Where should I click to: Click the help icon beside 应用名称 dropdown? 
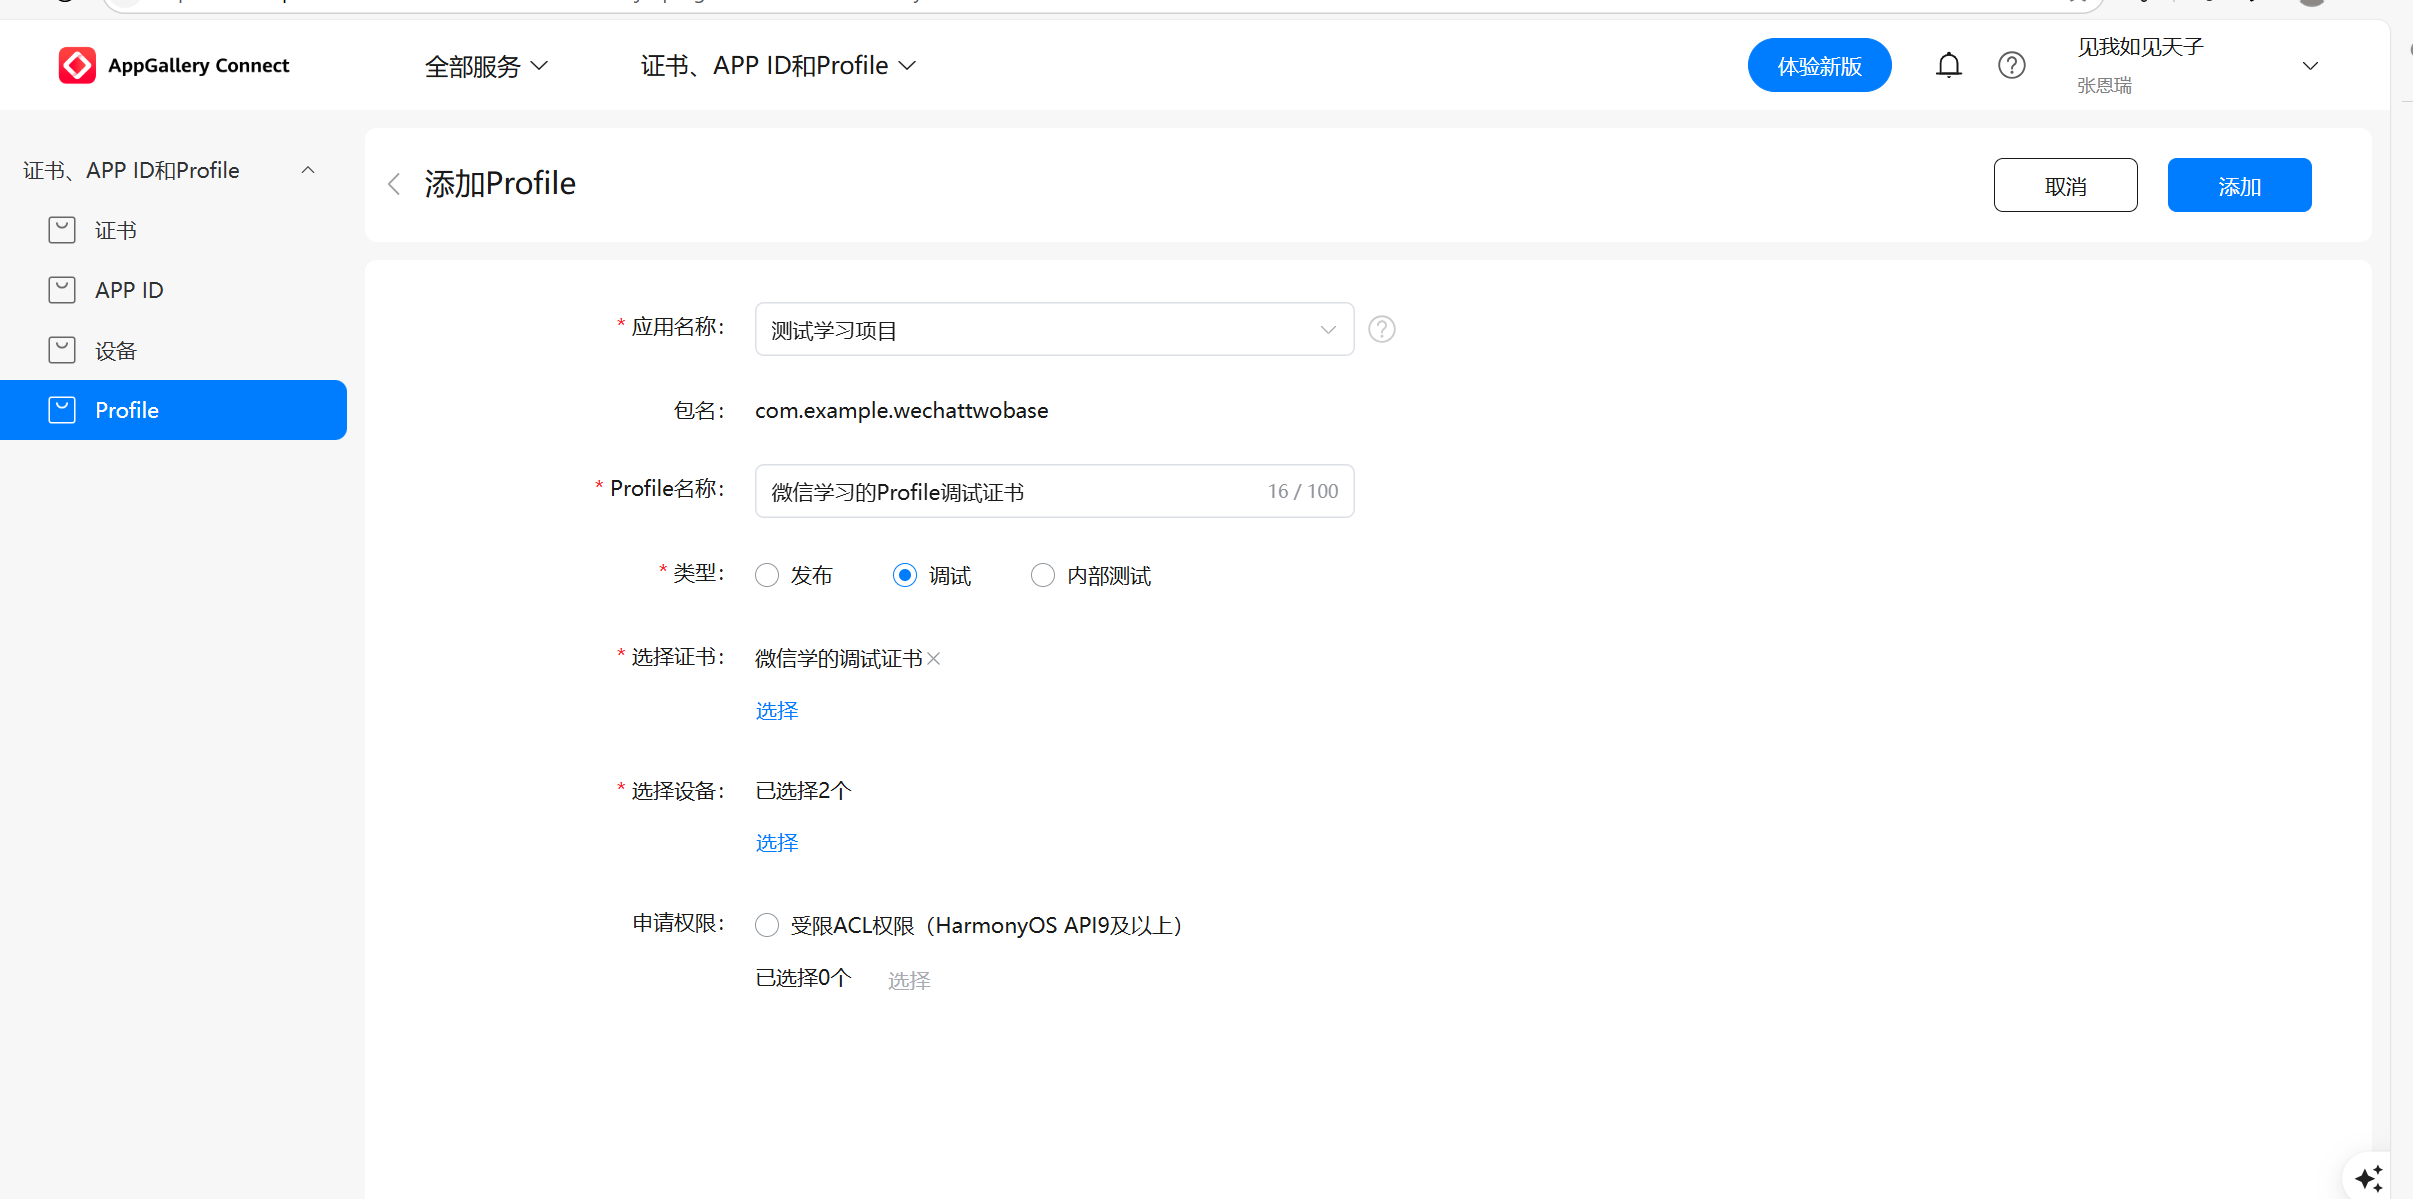tap(1381, 329)
